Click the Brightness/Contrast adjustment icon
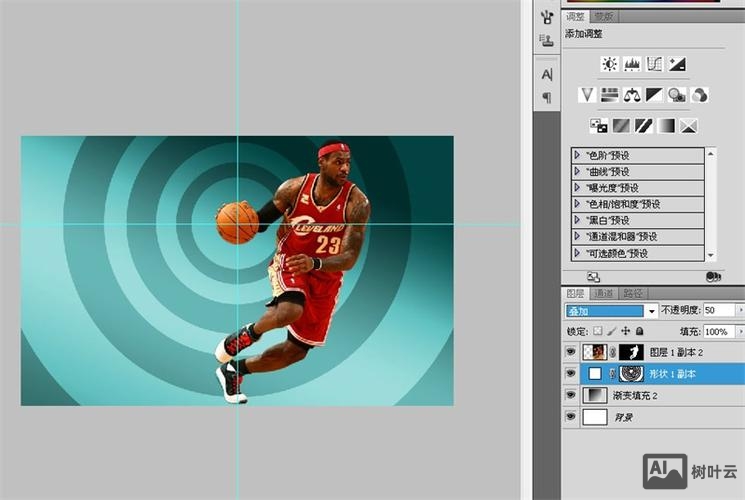This screenshot has width=745, height=500. pos(609,64)
